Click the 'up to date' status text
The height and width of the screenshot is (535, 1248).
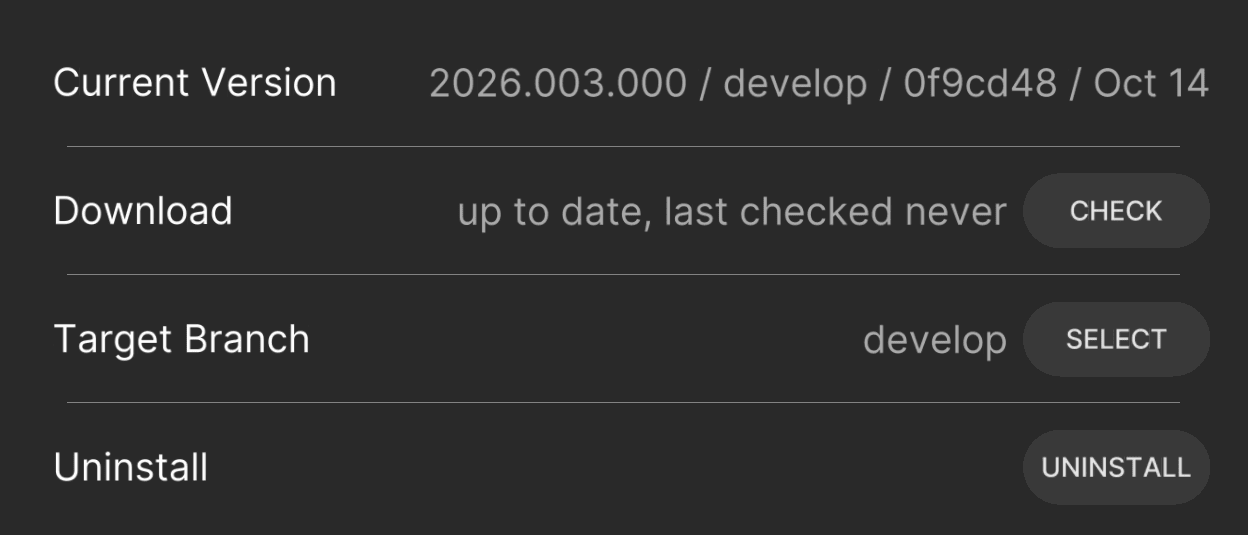(x=553, y=213)
